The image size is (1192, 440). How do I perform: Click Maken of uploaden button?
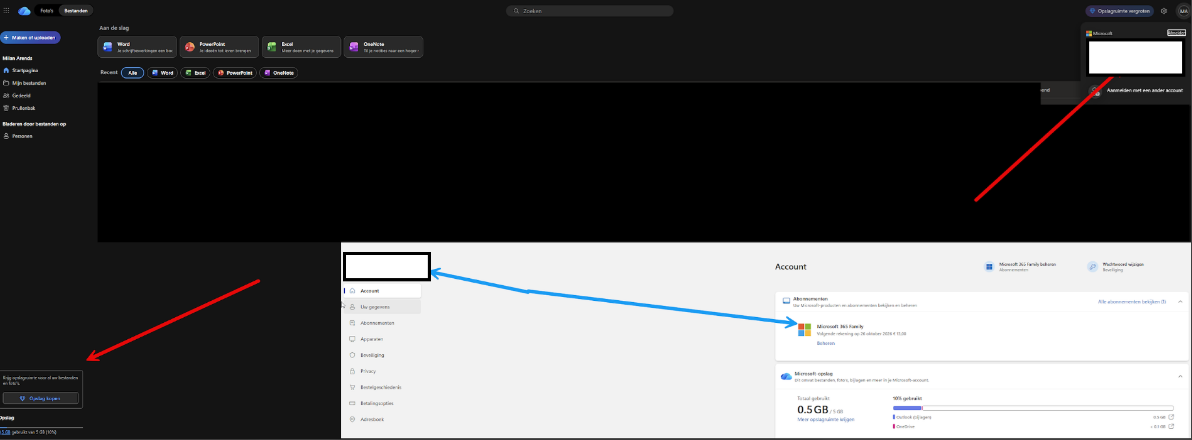coord(30,37)
